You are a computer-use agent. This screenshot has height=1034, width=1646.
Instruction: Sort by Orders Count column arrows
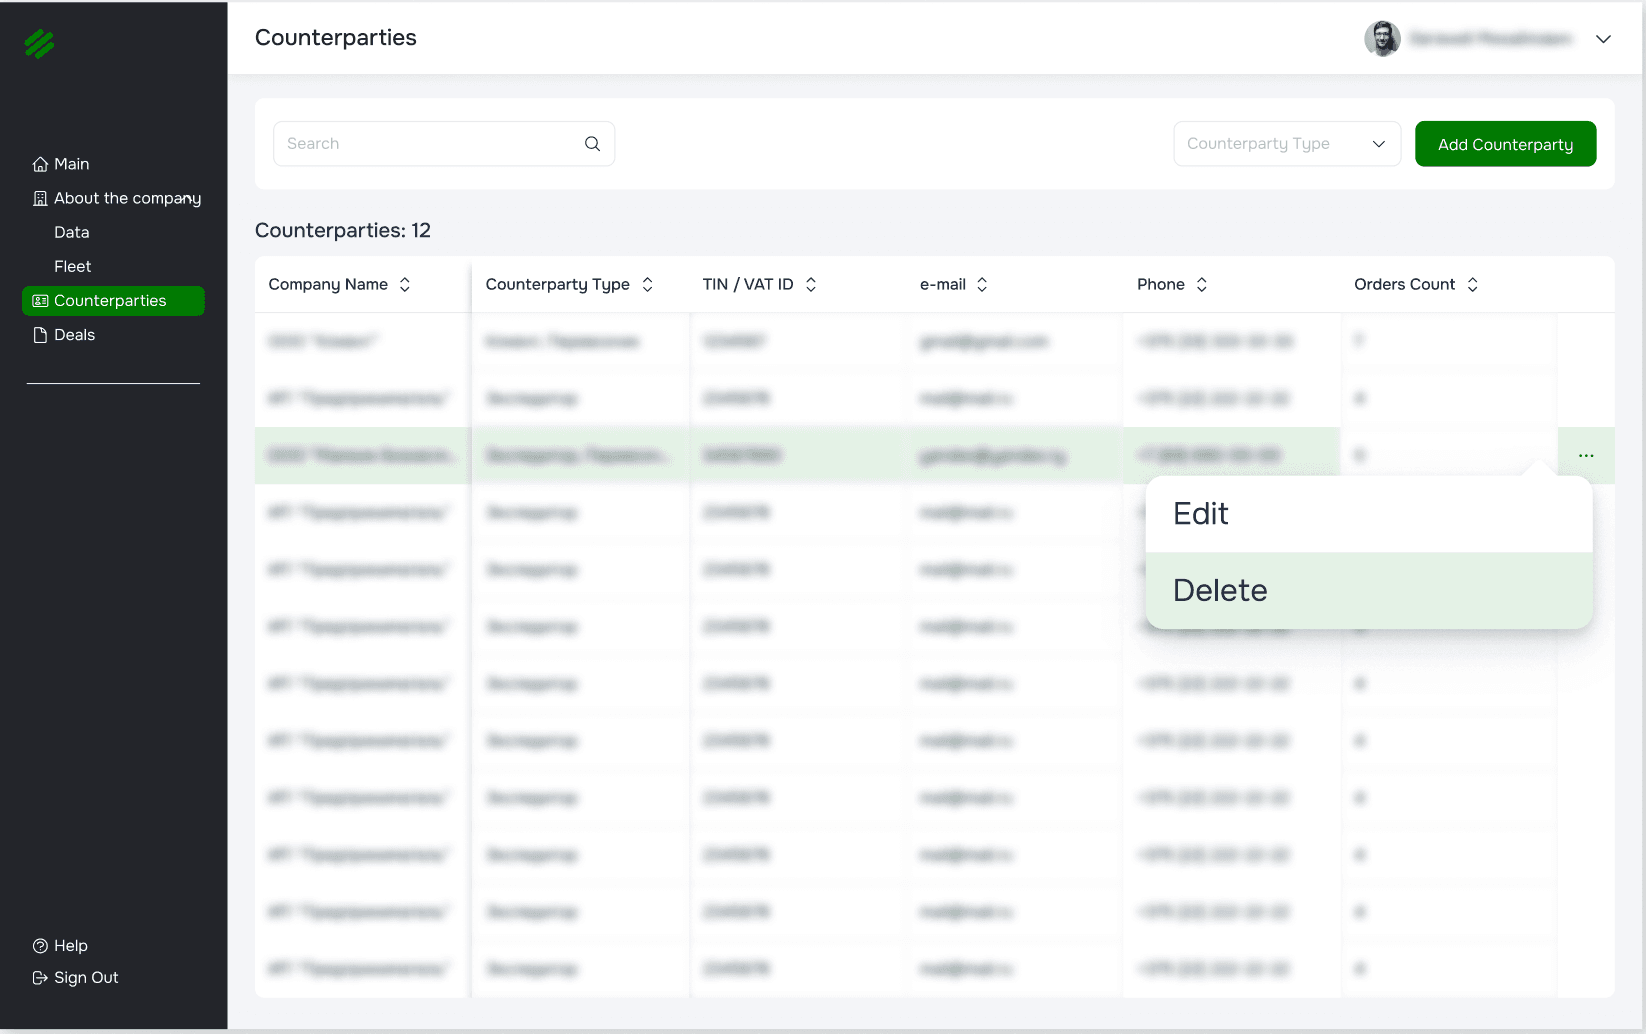[x=1472, y=285]
